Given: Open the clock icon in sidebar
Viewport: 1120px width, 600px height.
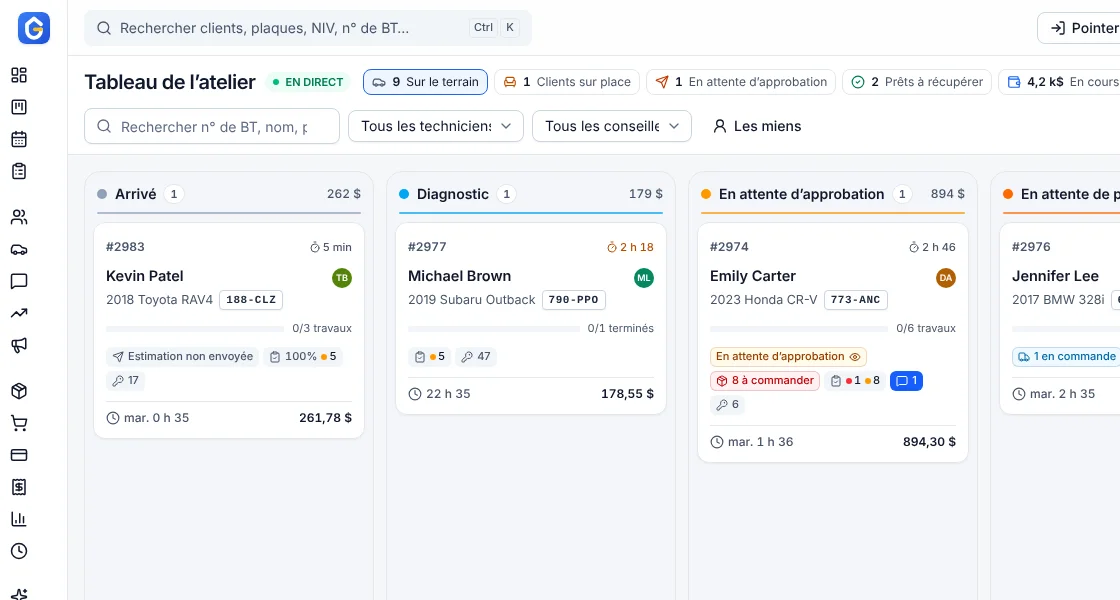Looking at the screenshot, I should tap(19, 551).
